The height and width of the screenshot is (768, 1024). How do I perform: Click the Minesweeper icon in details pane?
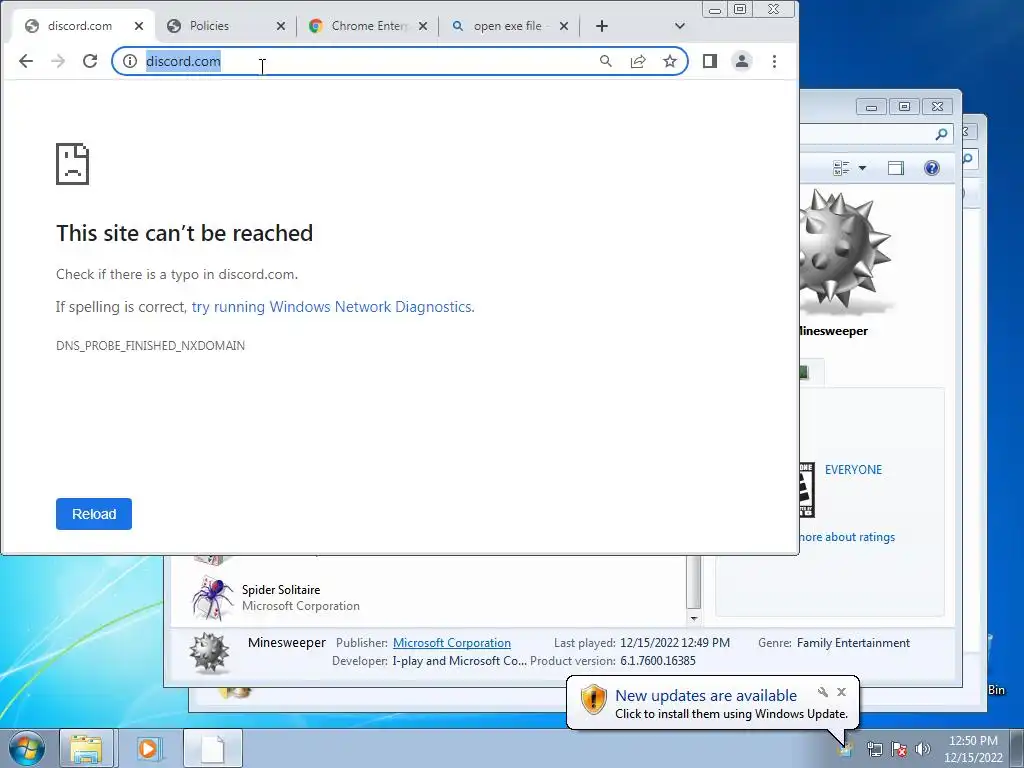coord(209,652)
